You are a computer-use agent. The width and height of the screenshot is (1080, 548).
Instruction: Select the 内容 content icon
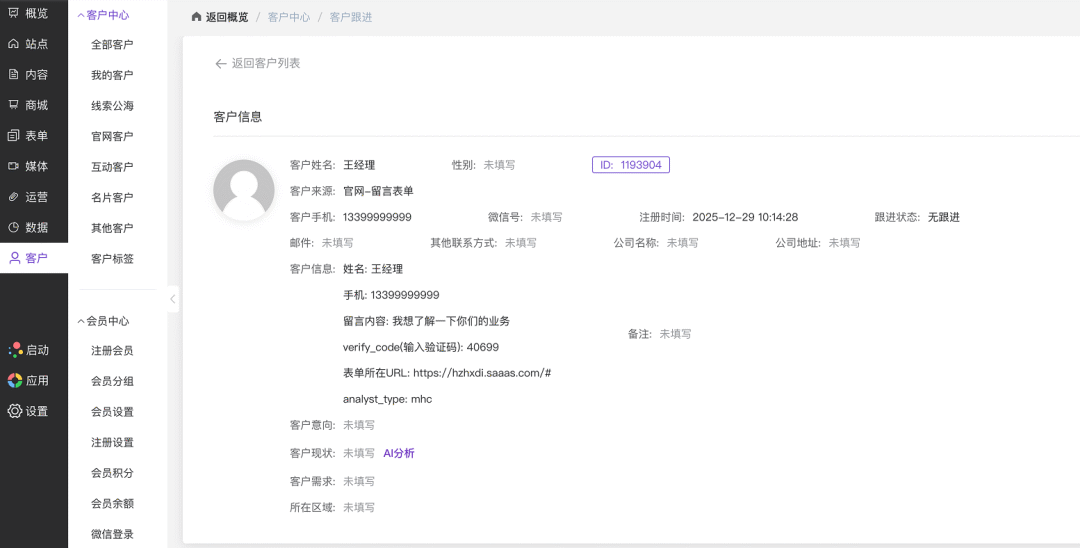point(14,75)
